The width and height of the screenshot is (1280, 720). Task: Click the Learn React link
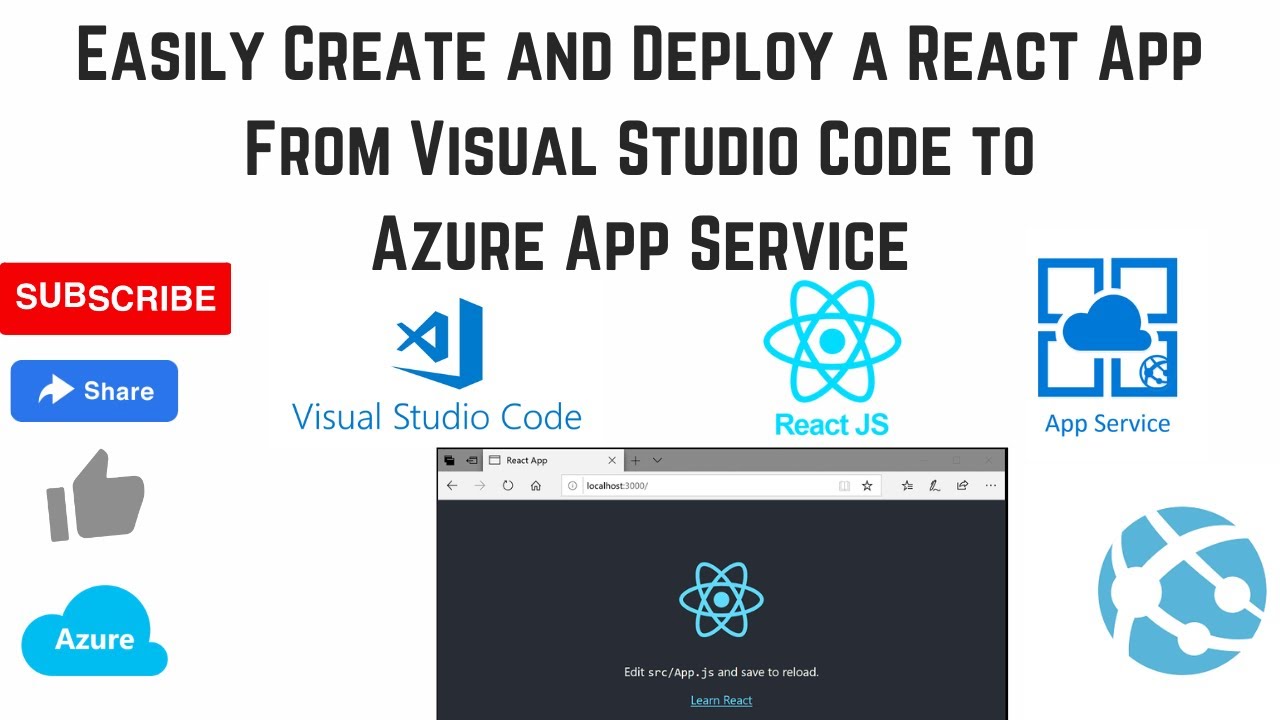(721, 700)
